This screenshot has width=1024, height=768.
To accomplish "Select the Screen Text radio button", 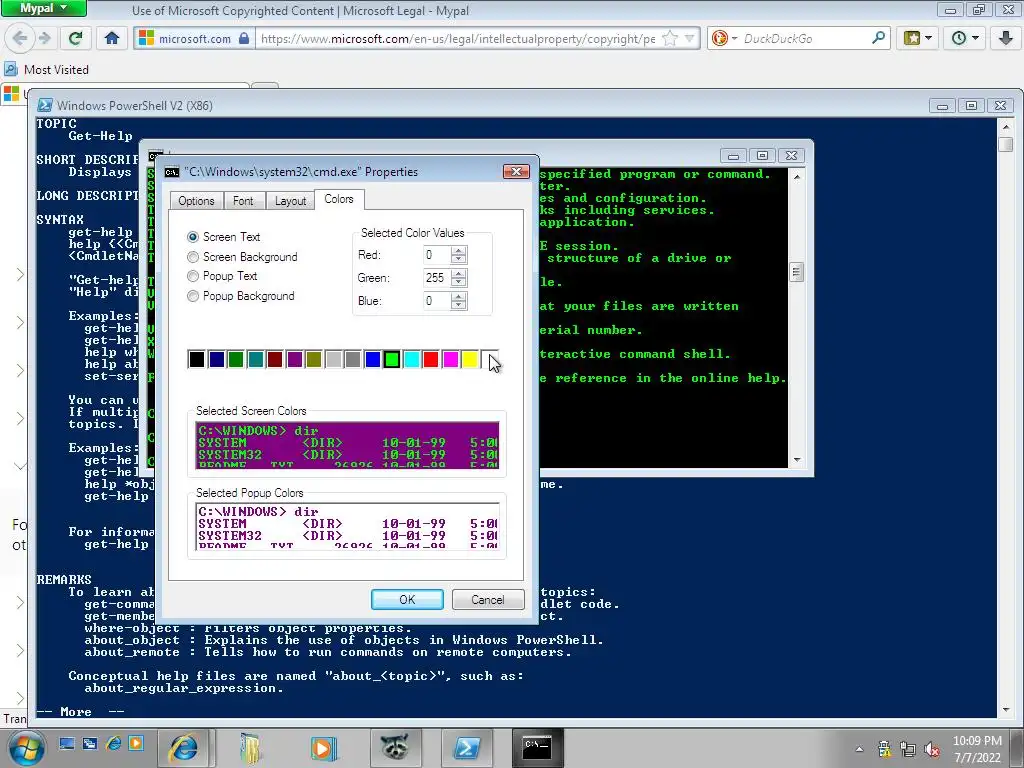I will [193, 237].
